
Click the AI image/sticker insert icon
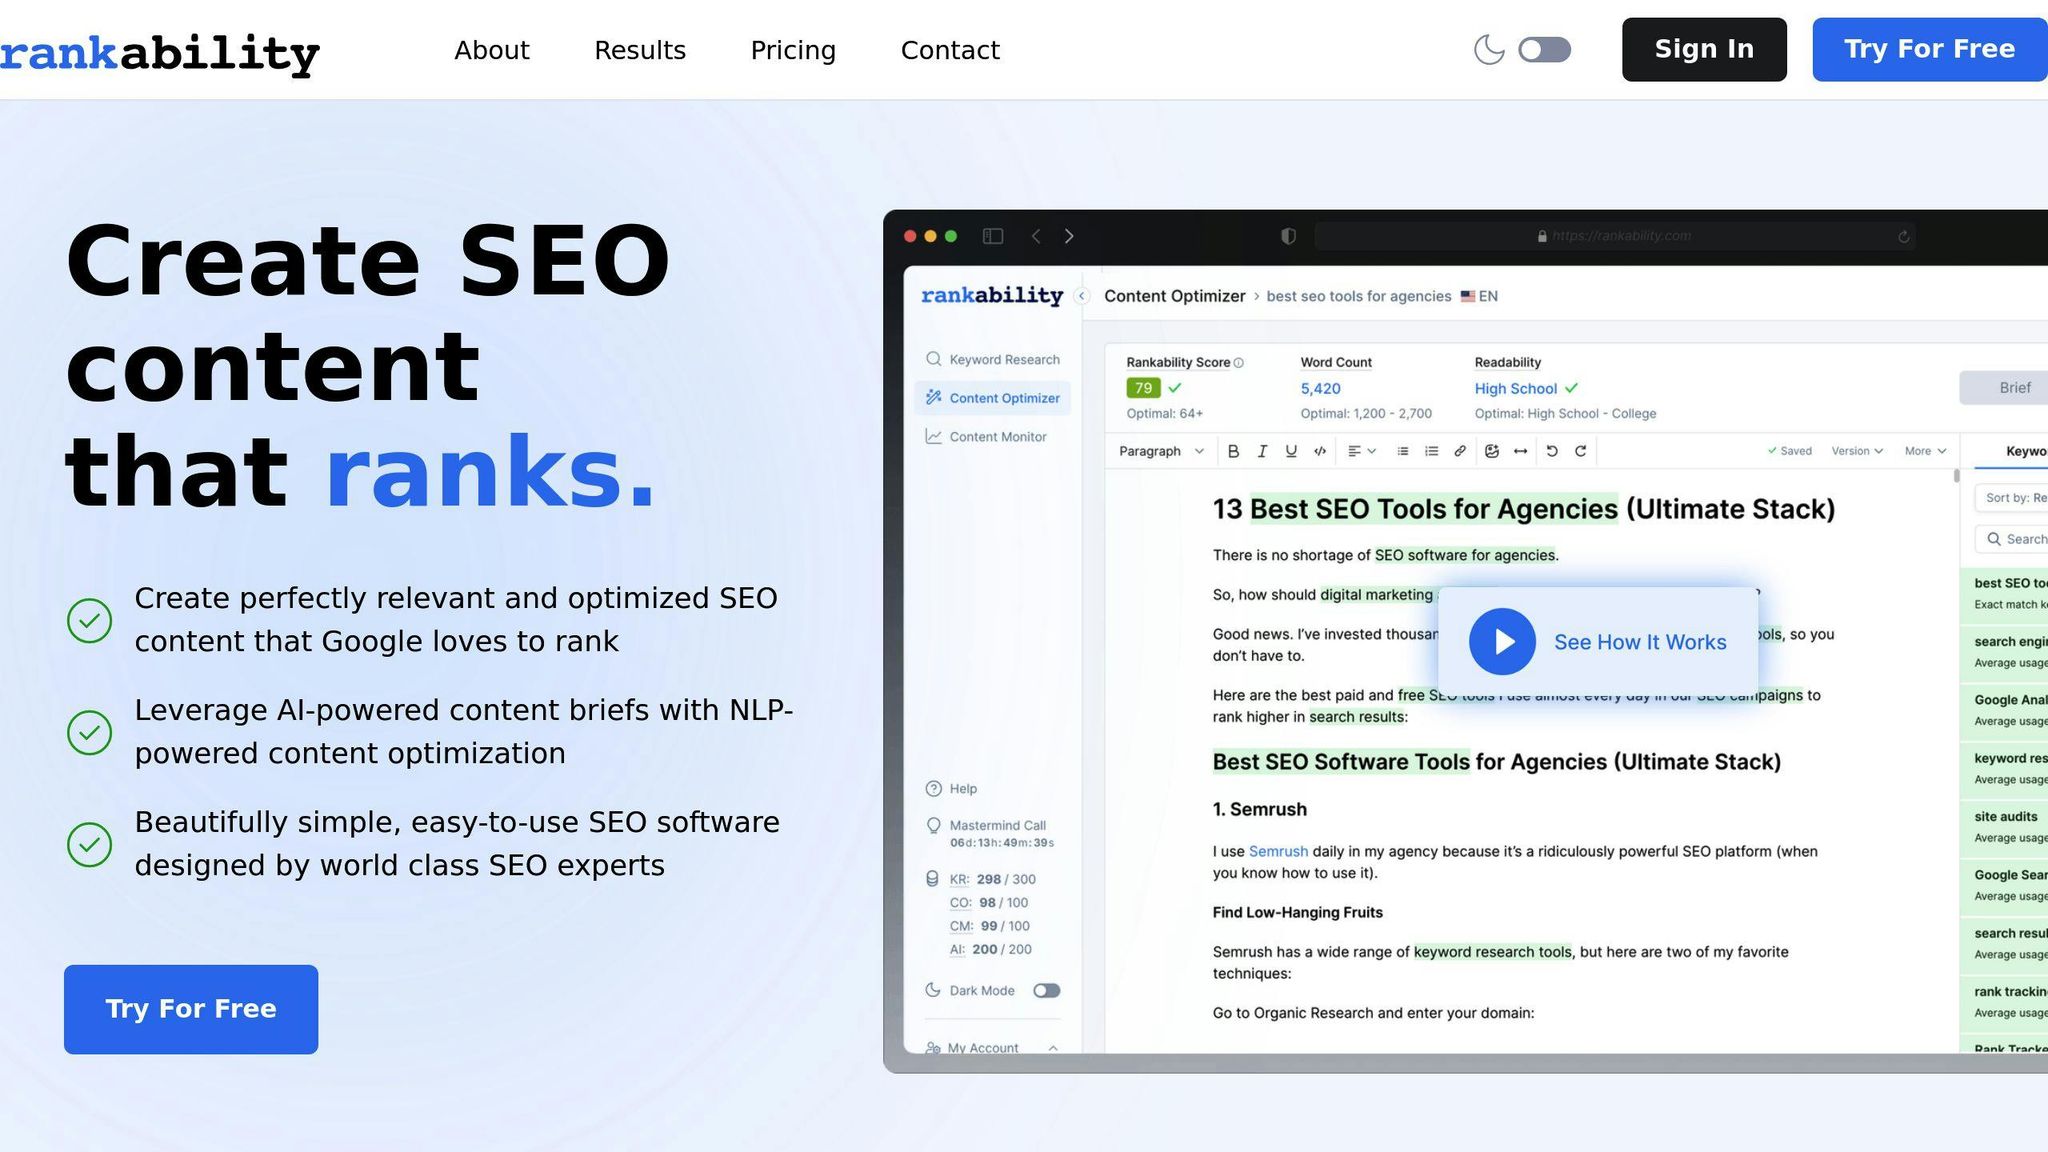1492,451
